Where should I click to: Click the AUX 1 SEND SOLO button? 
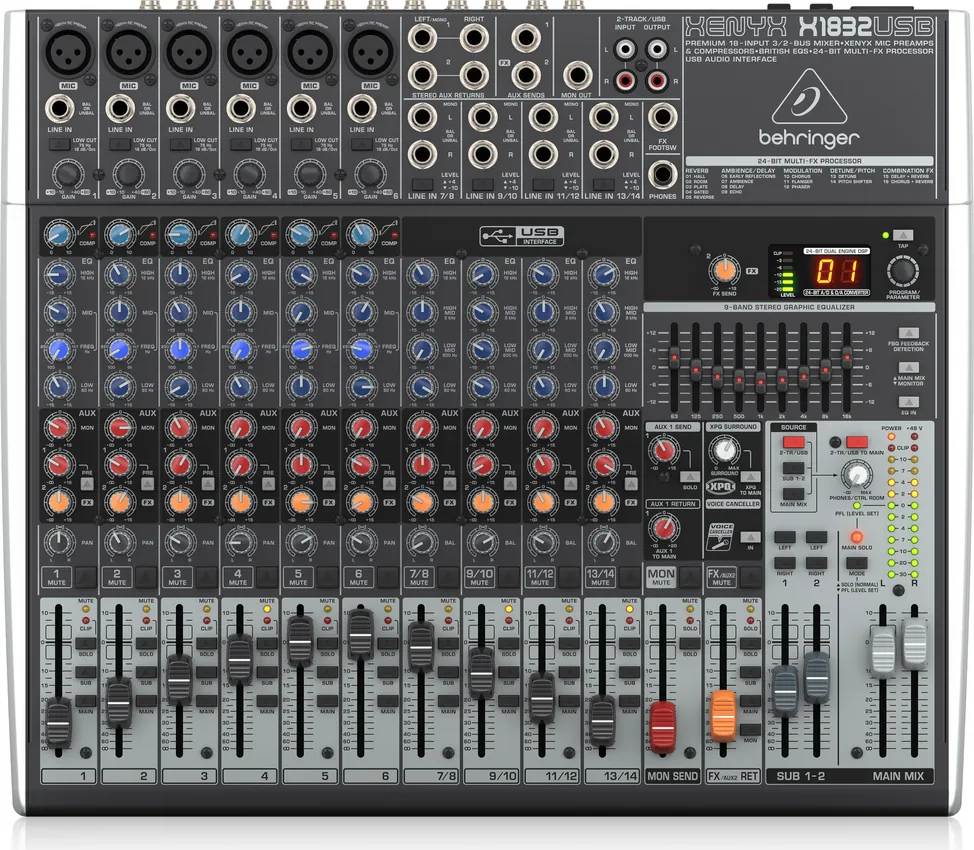[690, 477]
